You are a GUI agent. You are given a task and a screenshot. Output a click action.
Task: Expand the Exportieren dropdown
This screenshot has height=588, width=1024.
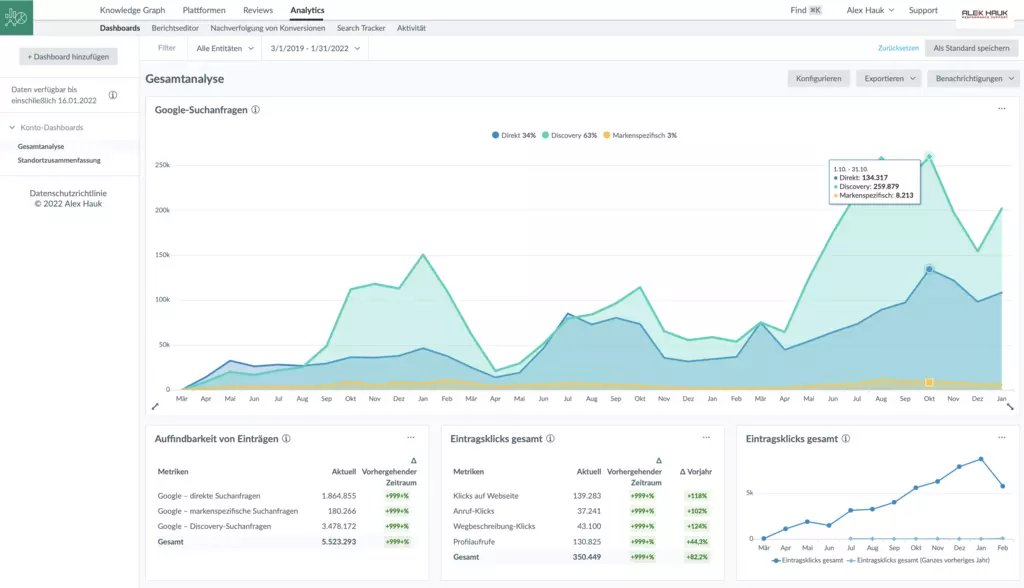click(x=890, y=78)
